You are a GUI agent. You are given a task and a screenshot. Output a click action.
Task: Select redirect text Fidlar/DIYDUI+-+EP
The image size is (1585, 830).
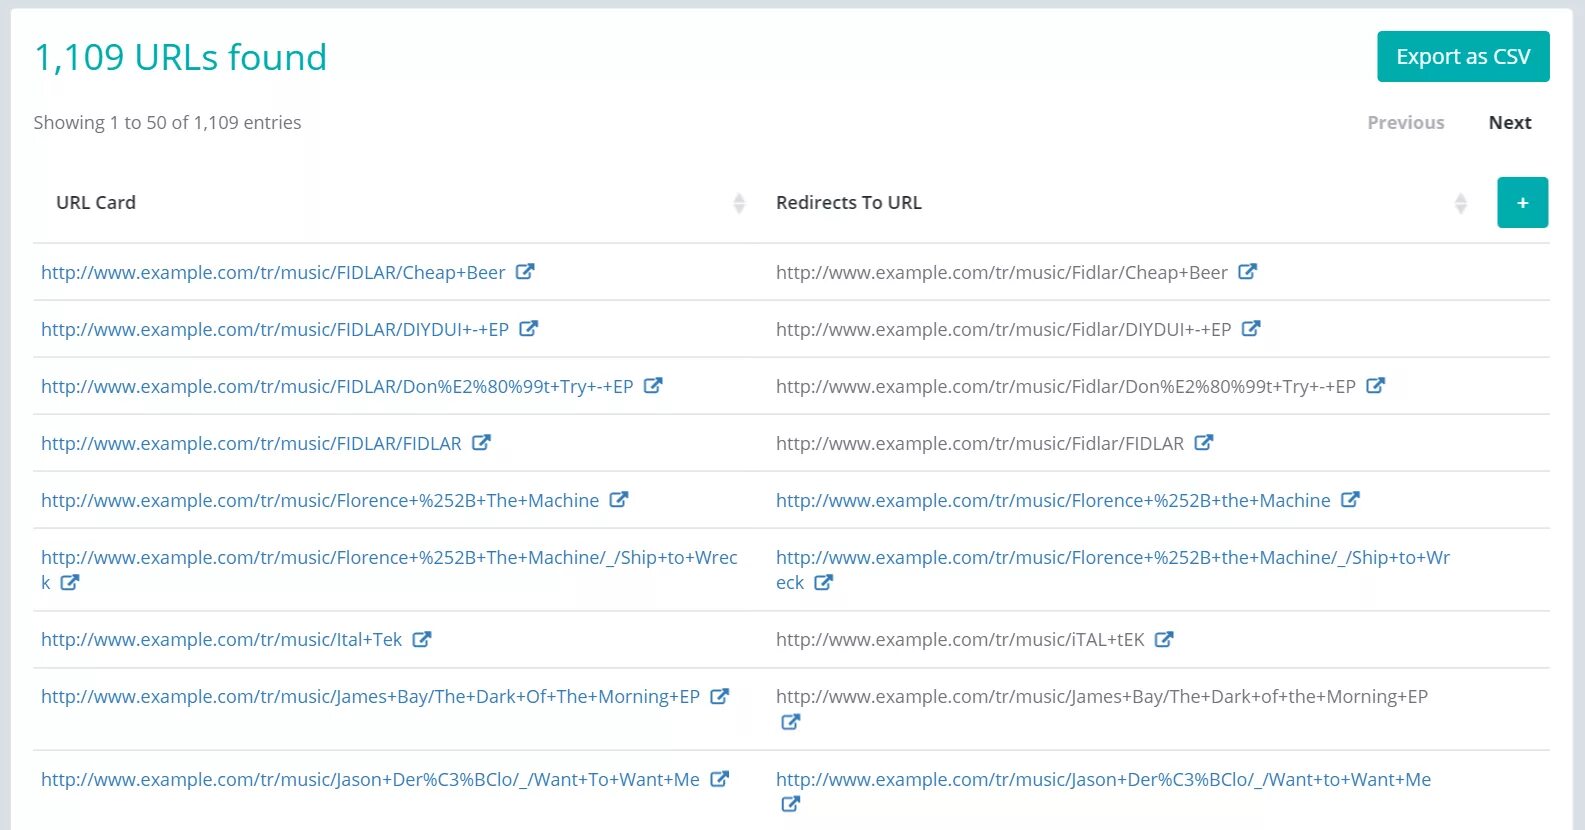click(x=1004, y=330)
